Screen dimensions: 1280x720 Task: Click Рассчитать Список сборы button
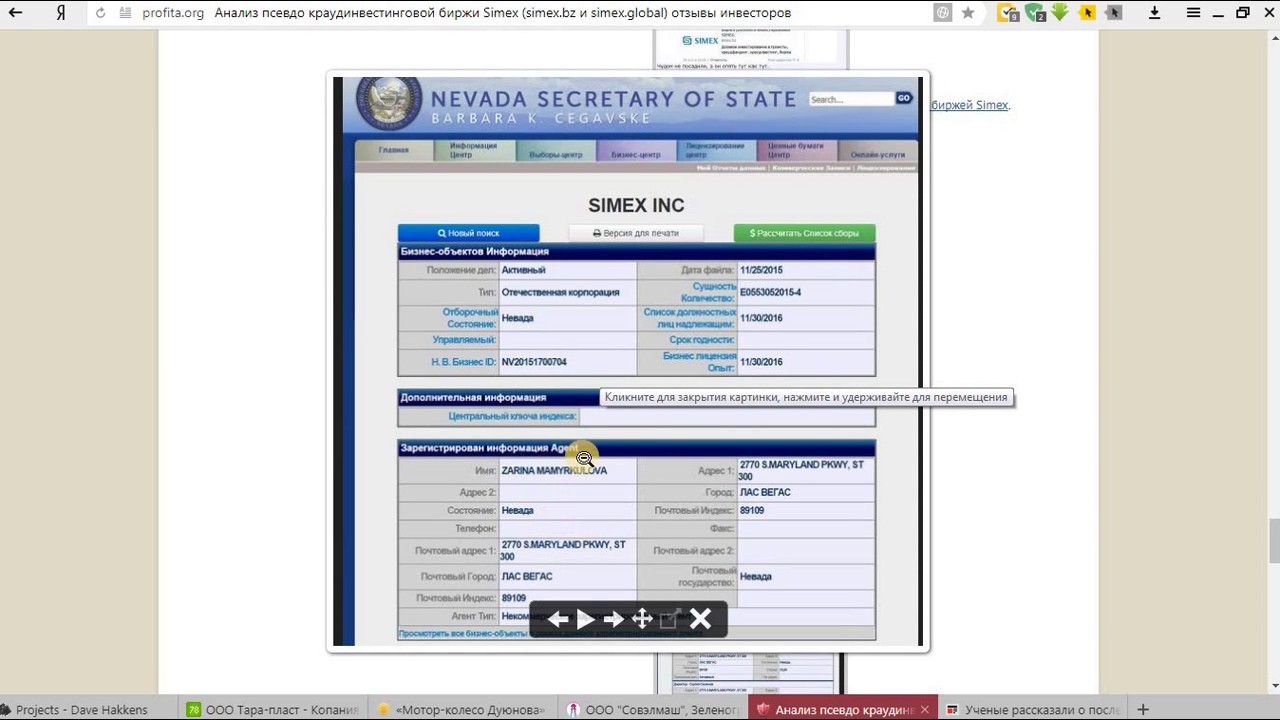[x=804, y=233]
